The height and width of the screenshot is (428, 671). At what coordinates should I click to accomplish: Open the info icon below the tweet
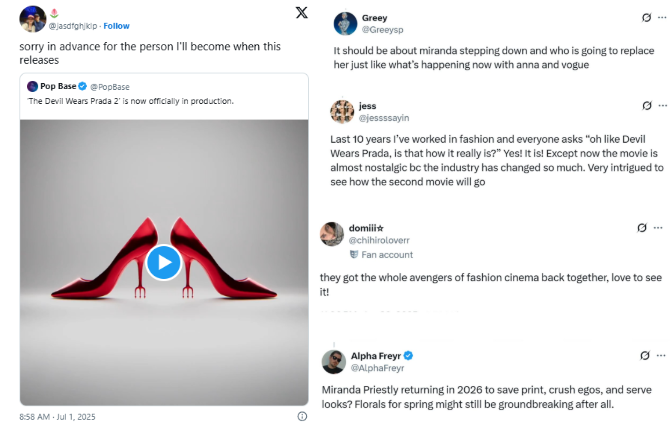pos(303,415)
